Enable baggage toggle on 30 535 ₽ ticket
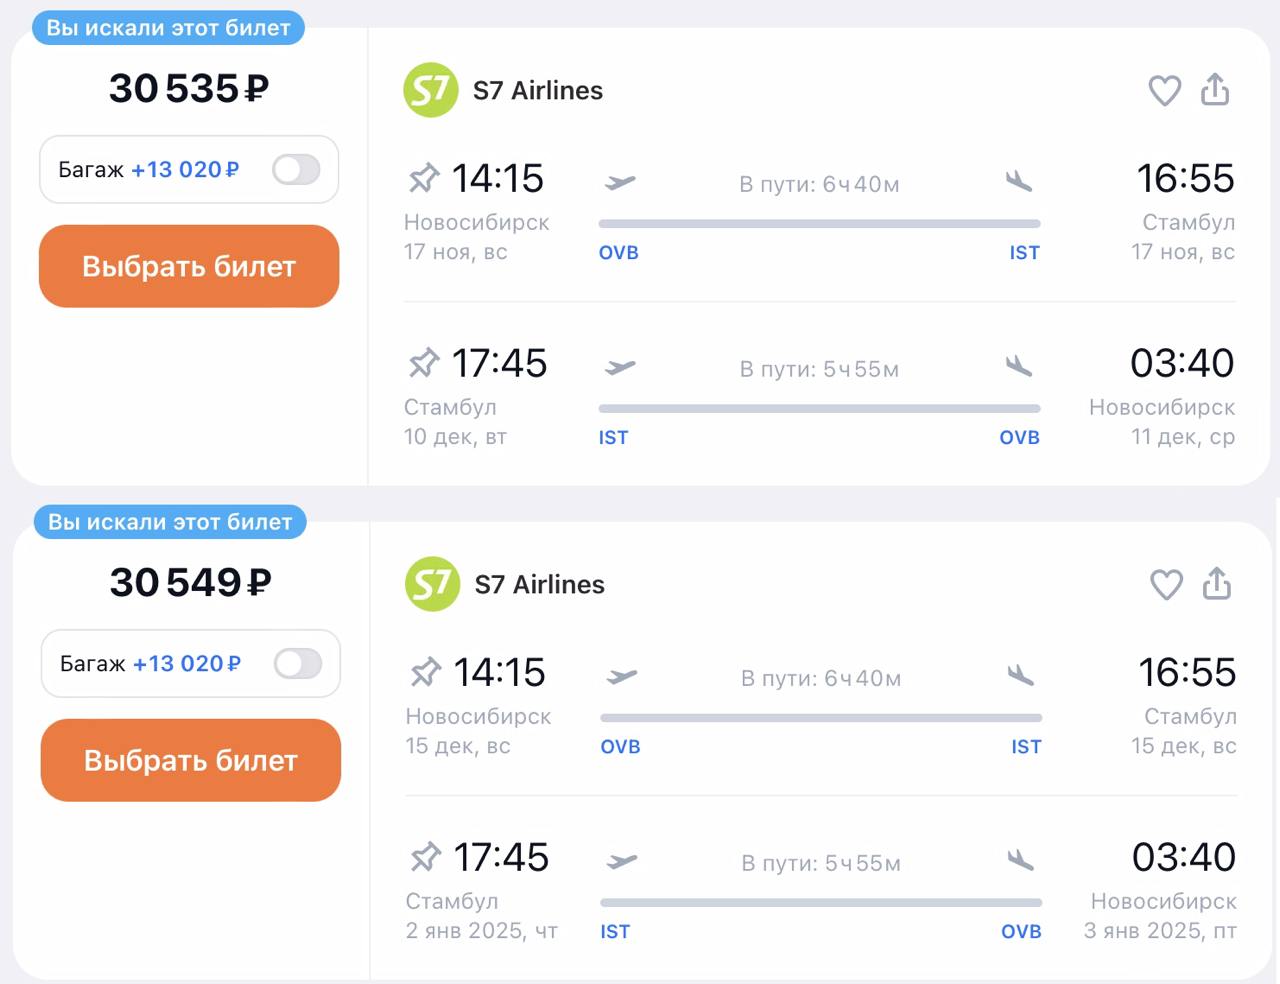The height and width of the screenshot is (984, 1280). (x=296, y=170)
